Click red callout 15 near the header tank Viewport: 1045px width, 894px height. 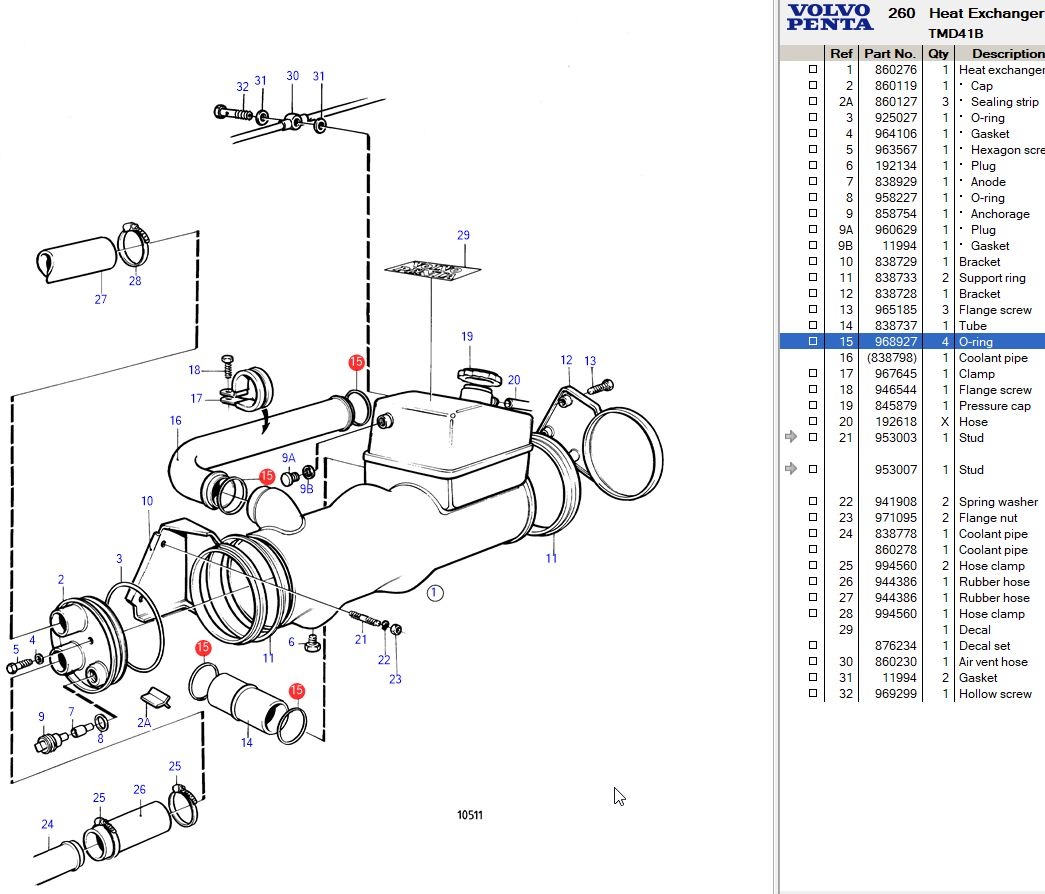click(356, 362)
